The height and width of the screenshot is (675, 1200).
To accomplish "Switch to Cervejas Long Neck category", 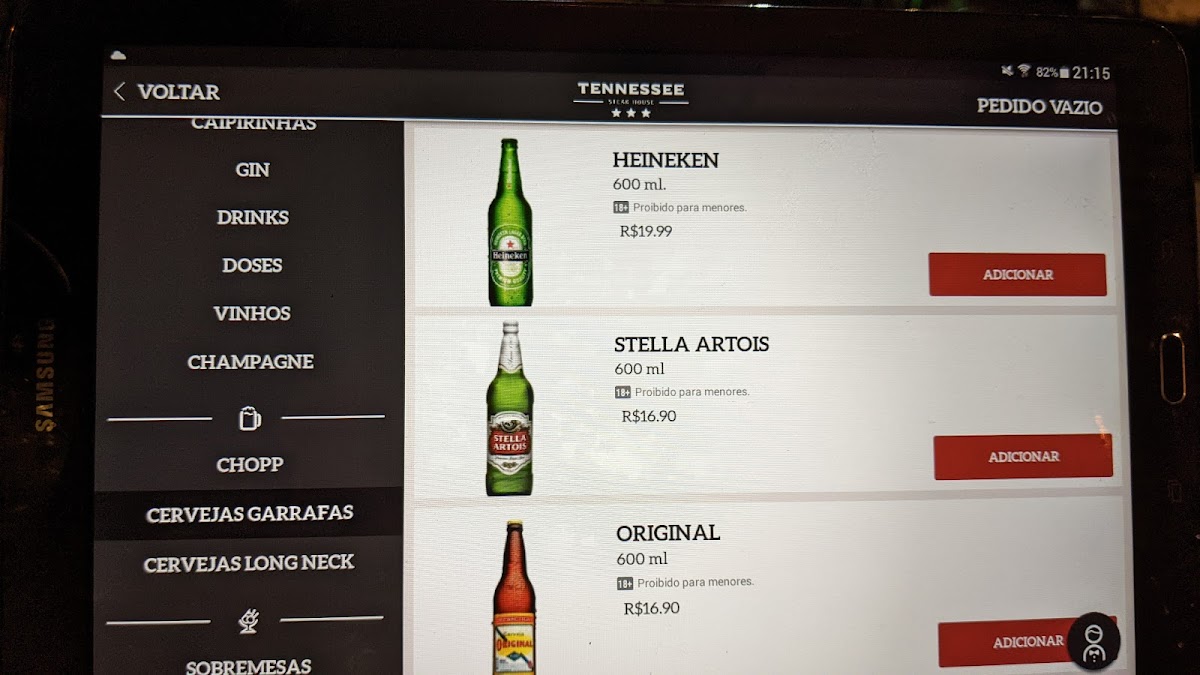I will (x=249, y=564).
